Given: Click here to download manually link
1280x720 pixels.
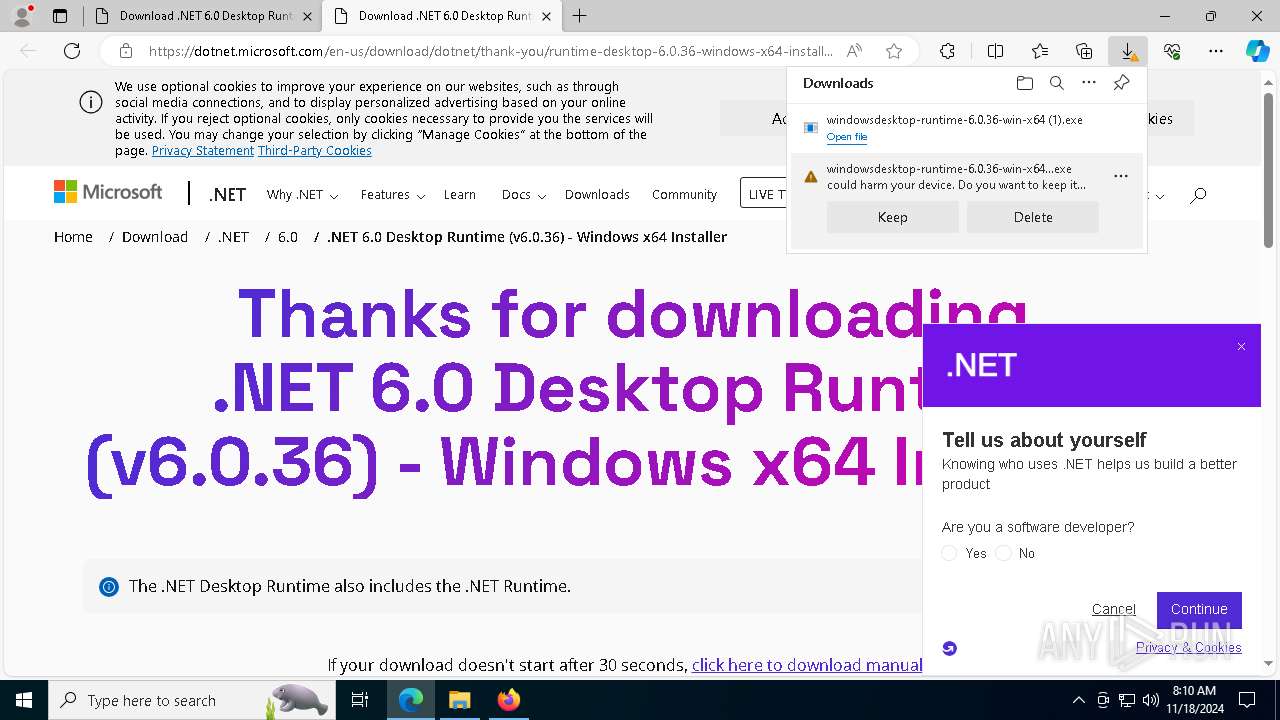Looking at the screenshot, I should pos(807,665).
